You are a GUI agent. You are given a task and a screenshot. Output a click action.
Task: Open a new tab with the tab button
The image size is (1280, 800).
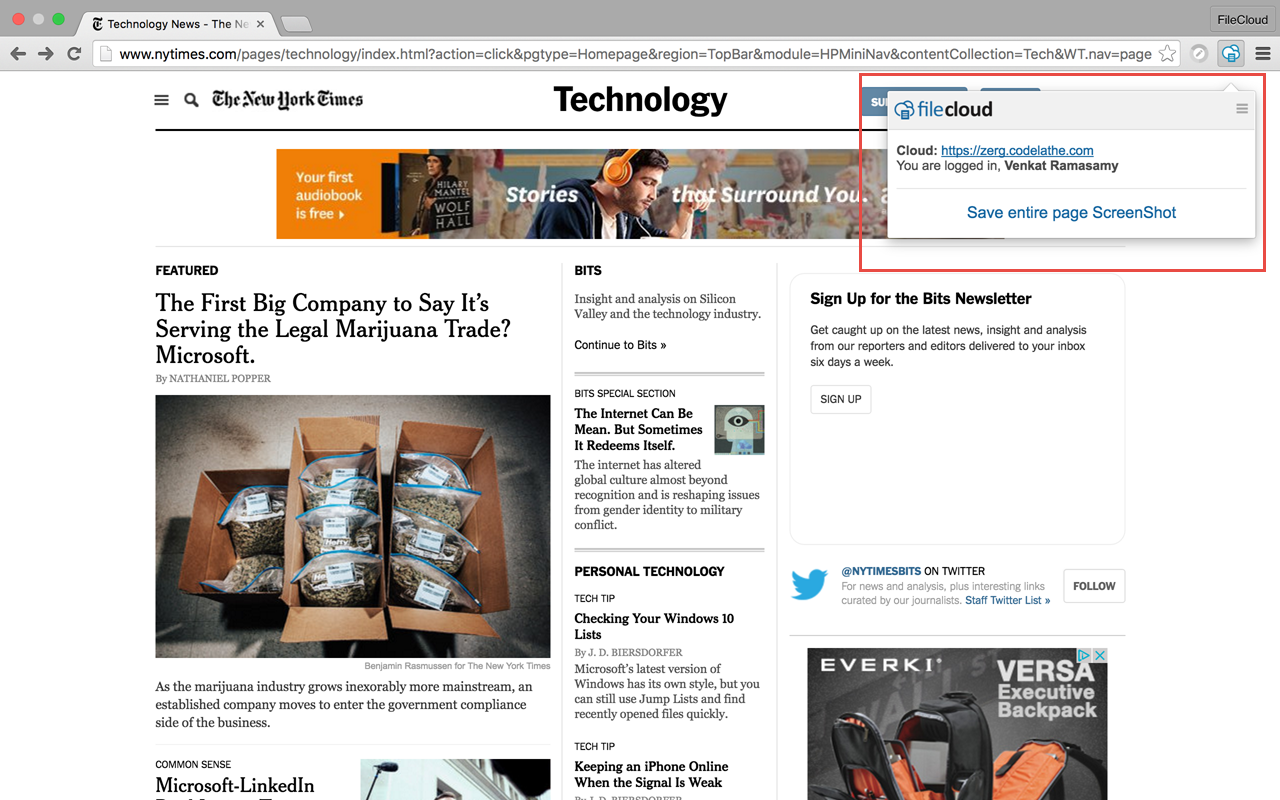pyautogui.click(x=296, y=24)
